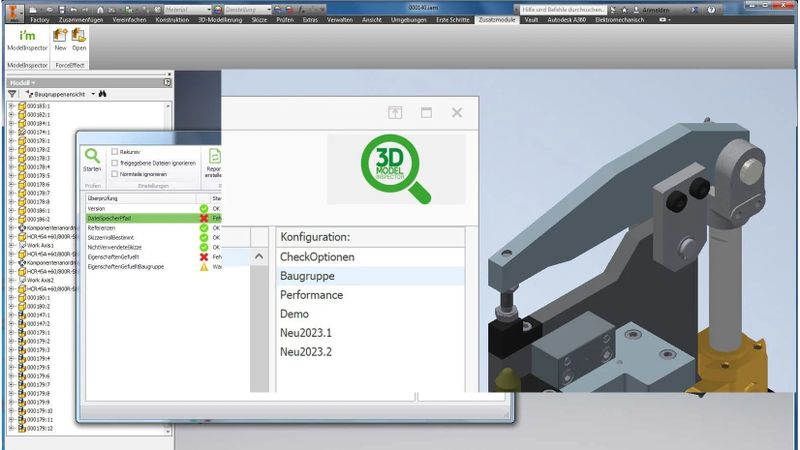Click the green check status icon for Version

point(204,209)
